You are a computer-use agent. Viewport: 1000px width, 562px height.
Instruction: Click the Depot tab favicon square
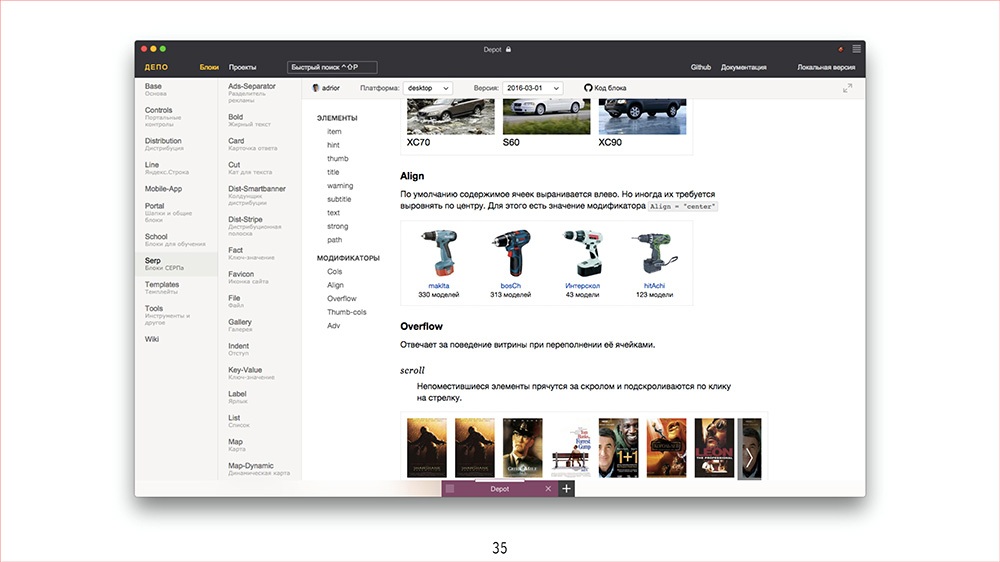point(450,489)
